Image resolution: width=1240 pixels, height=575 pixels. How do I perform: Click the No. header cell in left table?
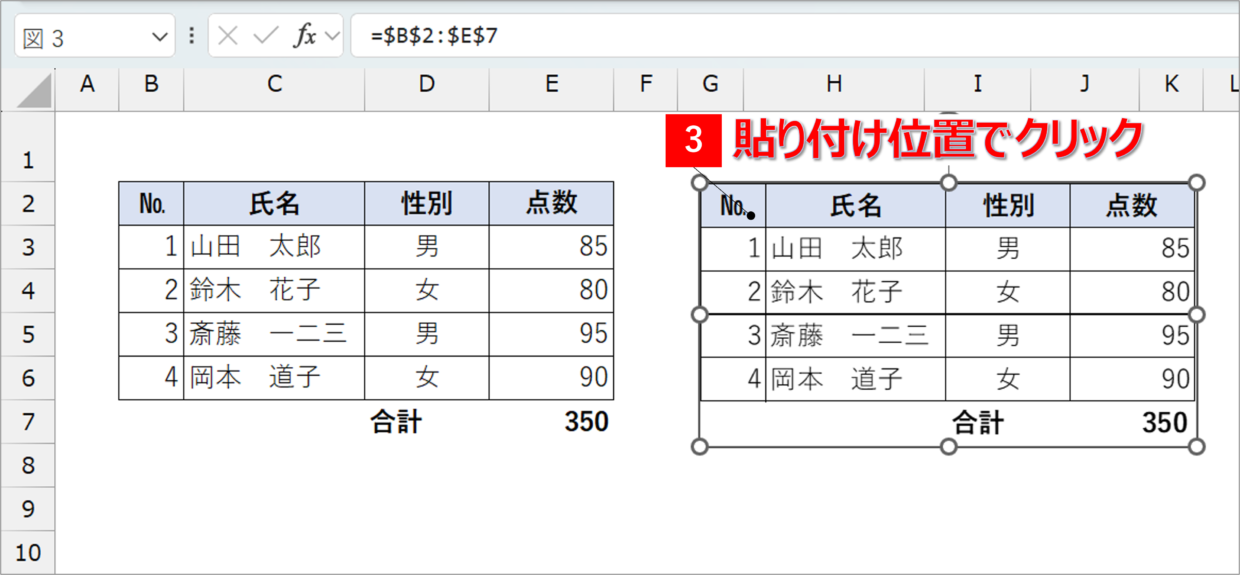pos(151,203)
